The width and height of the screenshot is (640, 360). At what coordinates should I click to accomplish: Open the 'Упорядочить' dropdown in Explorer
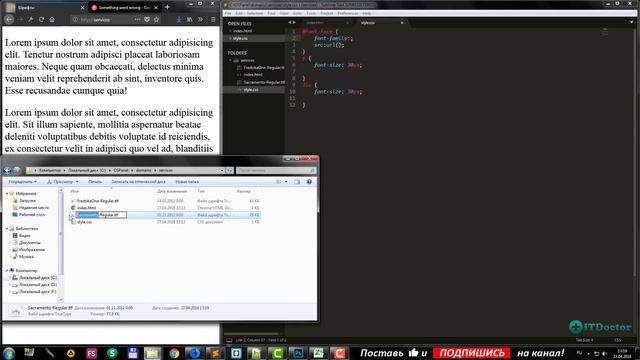(22, 182)
